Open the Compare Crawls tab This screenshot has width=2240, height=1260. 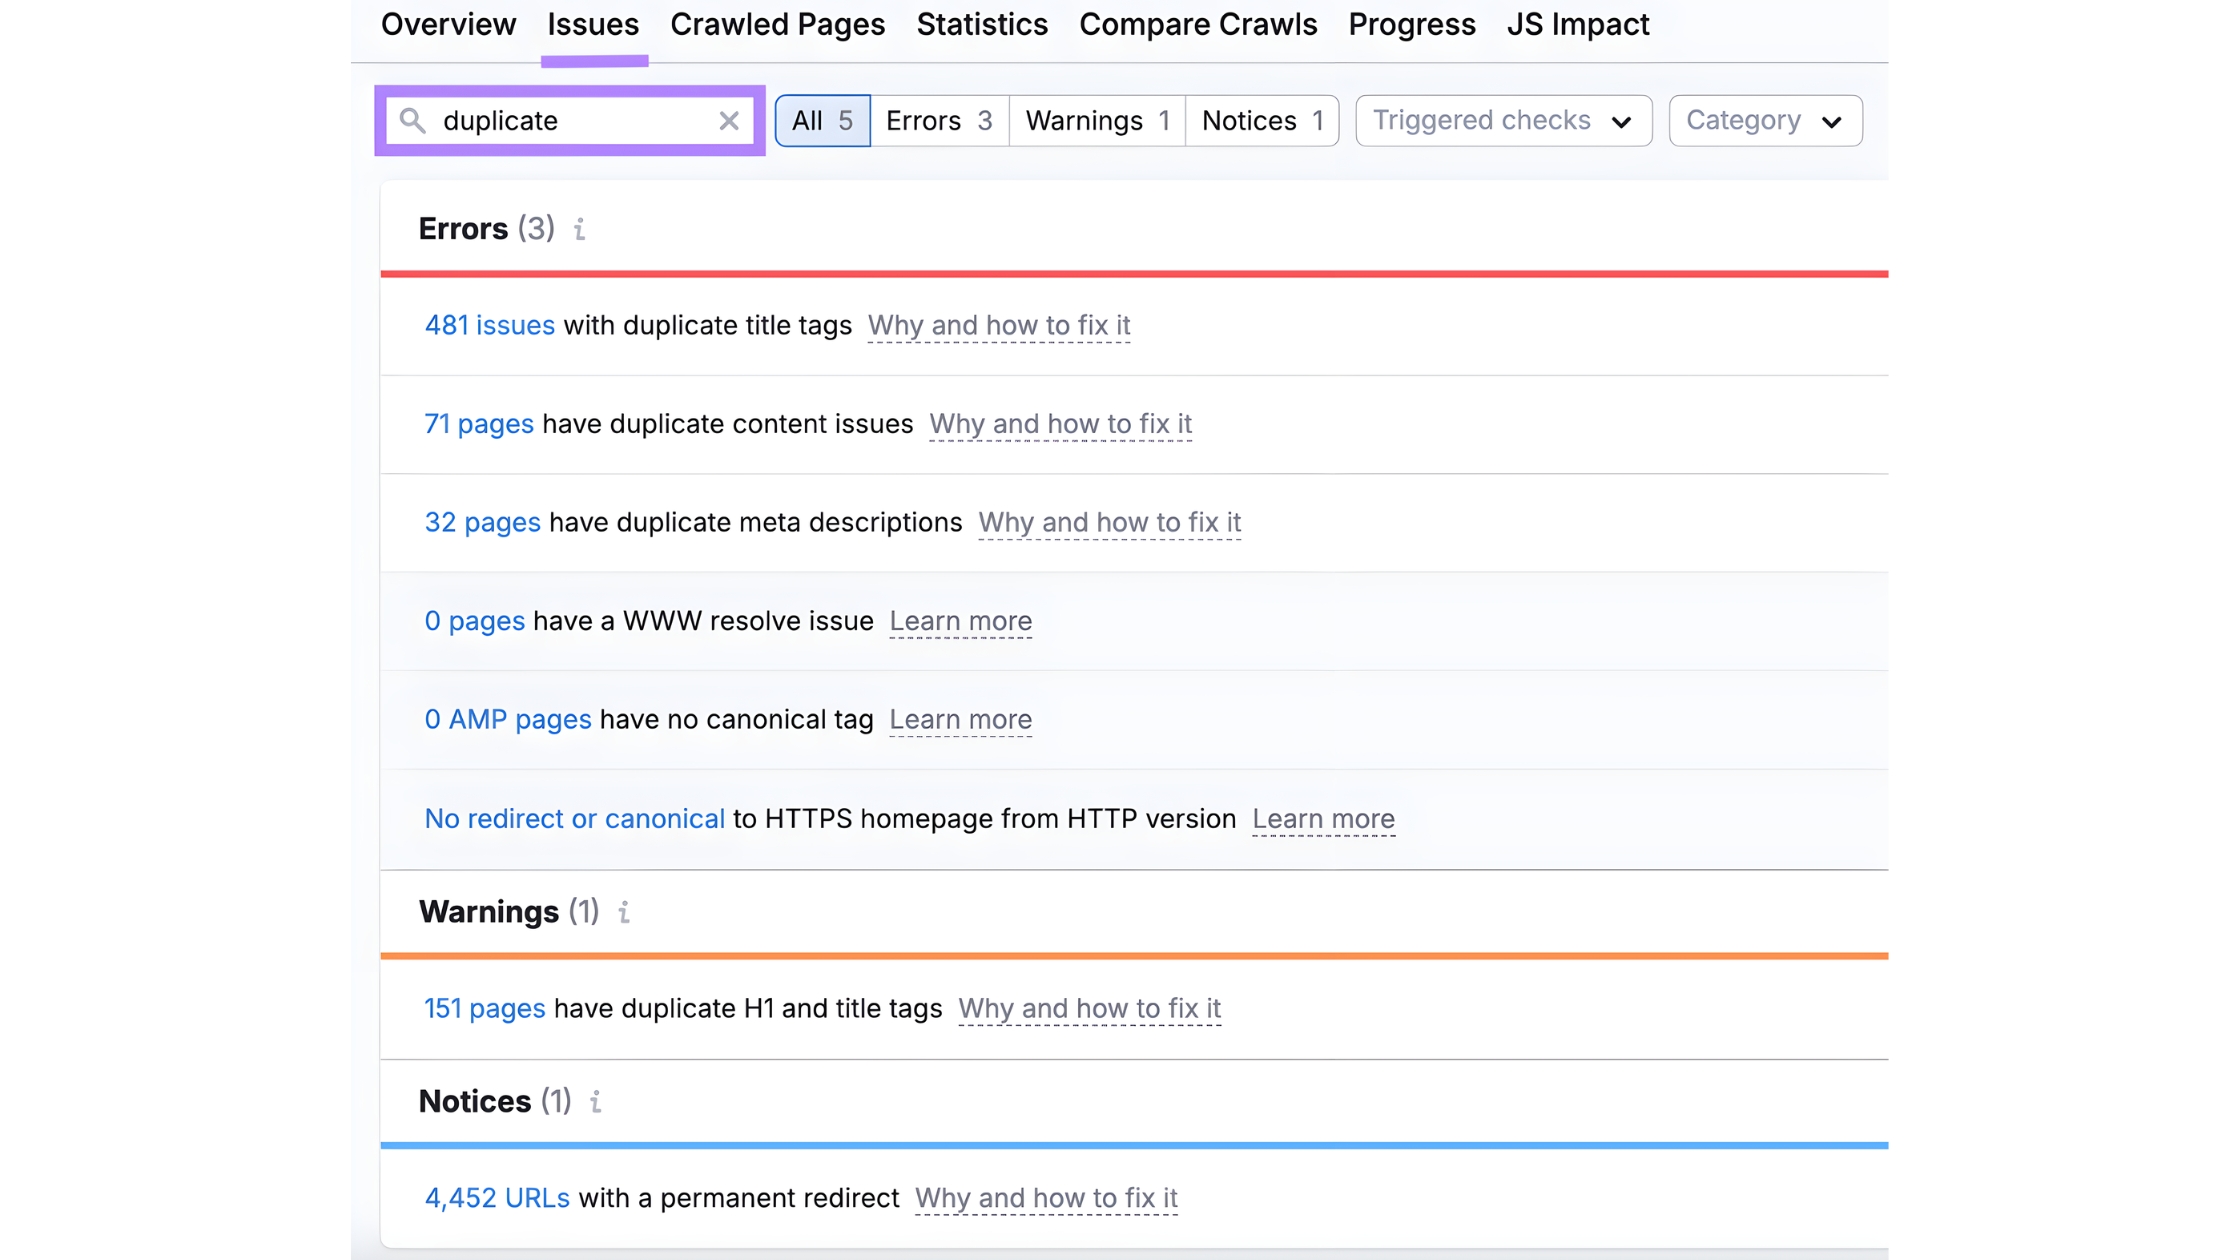pyautogui.click(x=1198, y=24)
